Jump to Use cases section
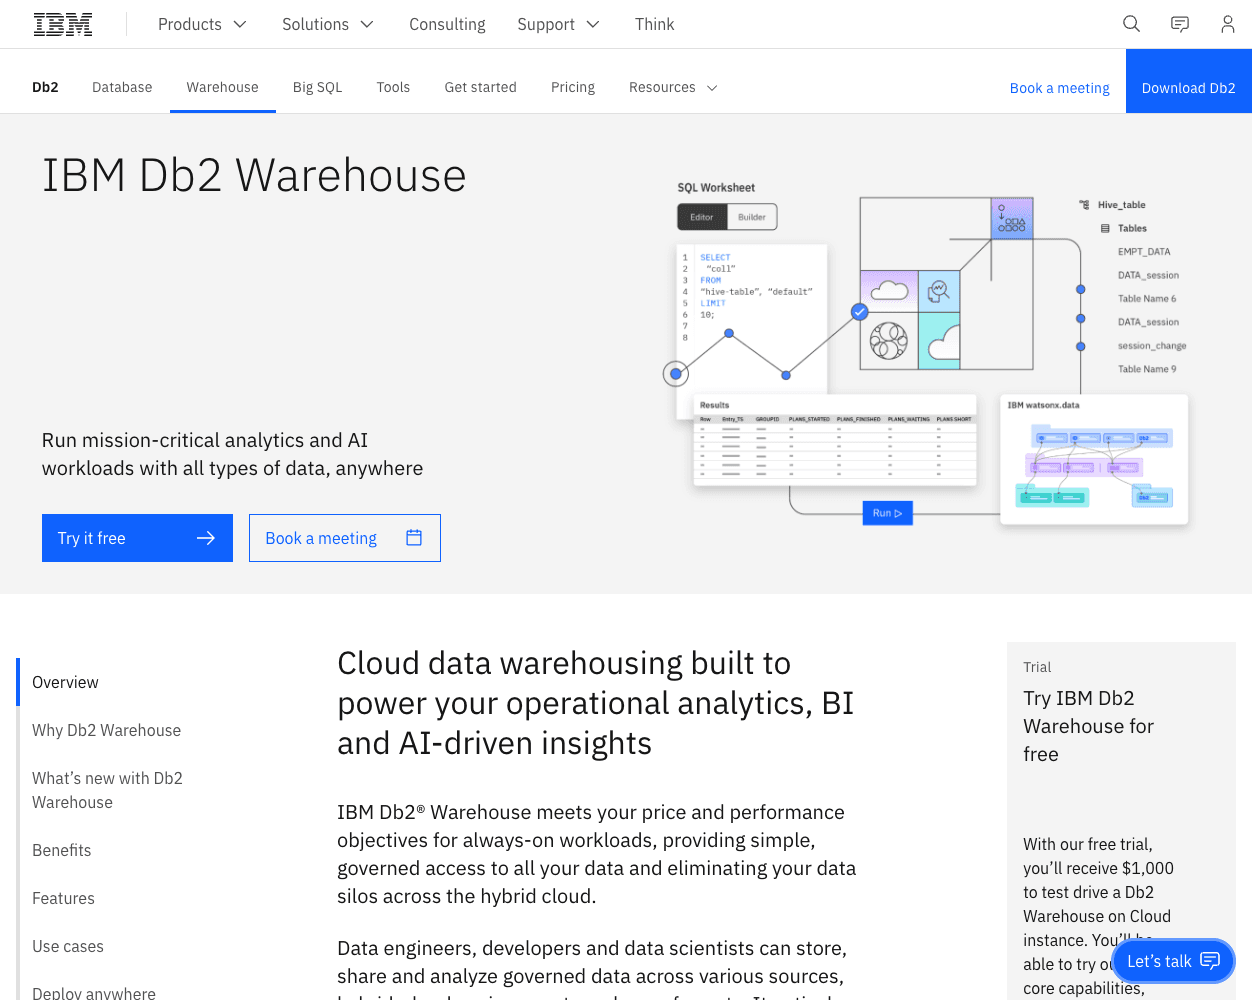 coord(68,946)
